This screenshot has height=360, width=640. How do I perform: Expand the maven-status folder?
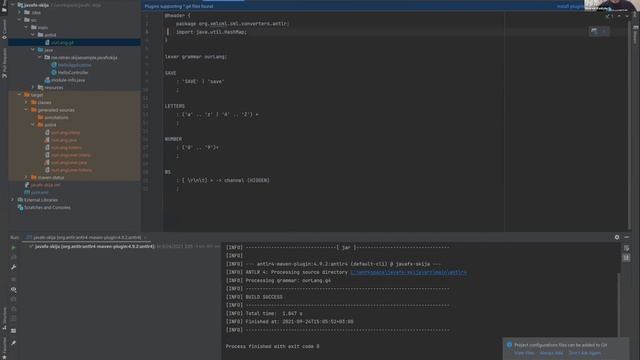tap(26, 177)
